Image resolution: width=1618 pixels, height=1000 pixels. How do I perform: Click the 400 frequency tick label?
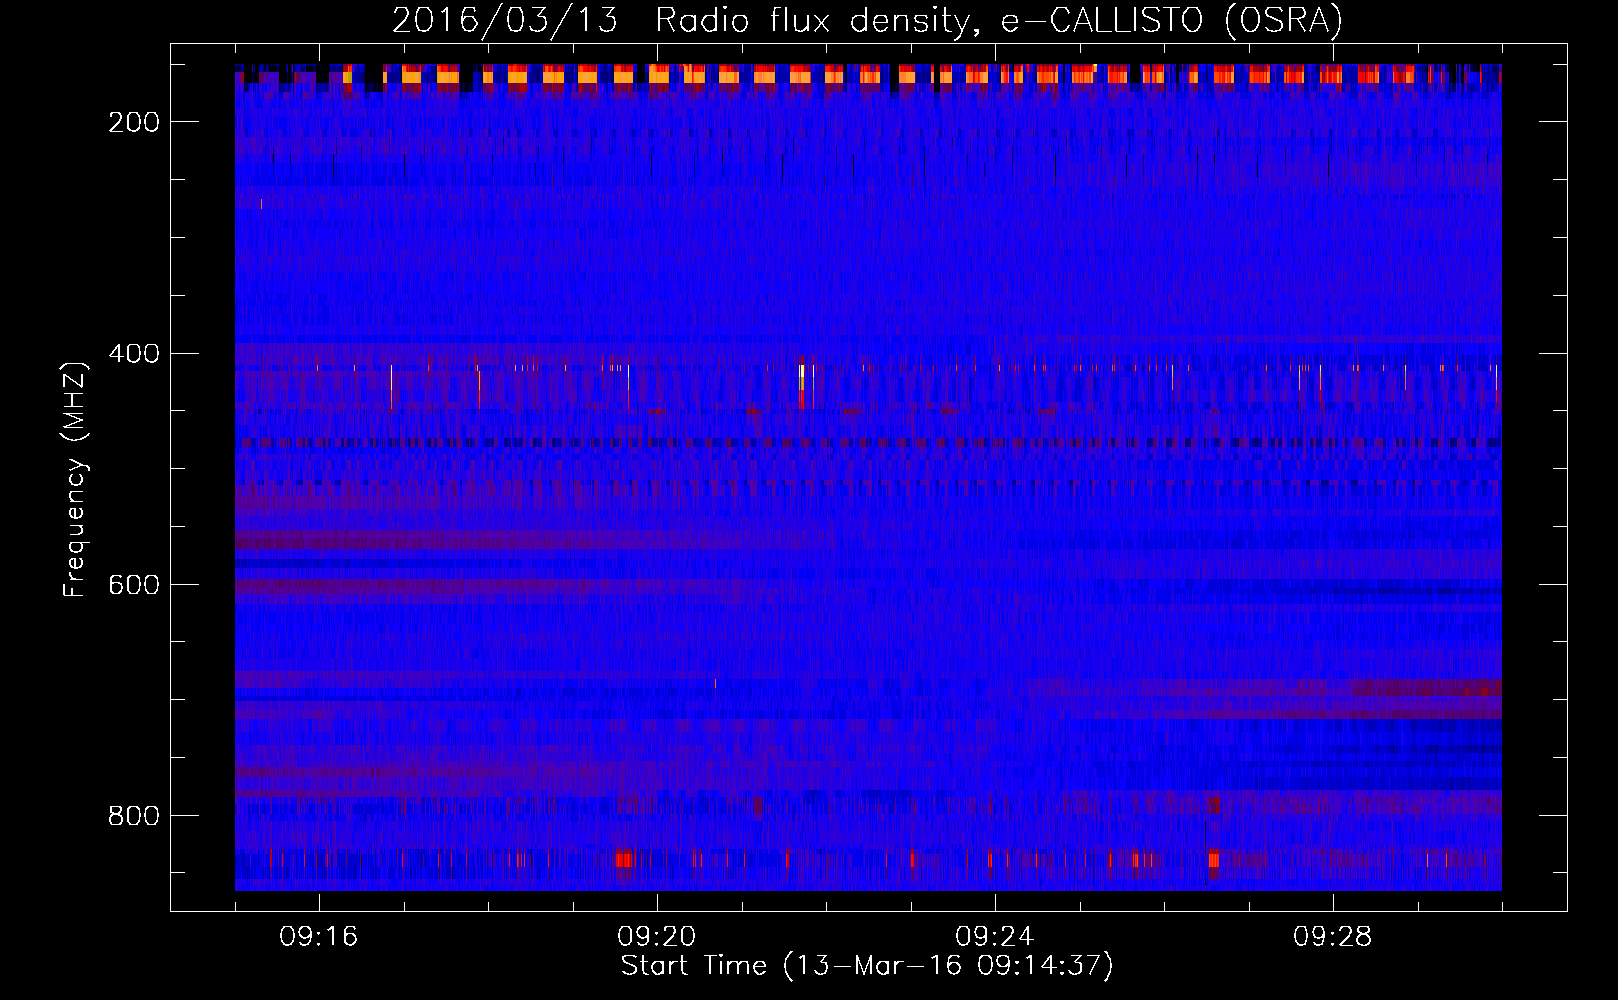pos(134,354)
